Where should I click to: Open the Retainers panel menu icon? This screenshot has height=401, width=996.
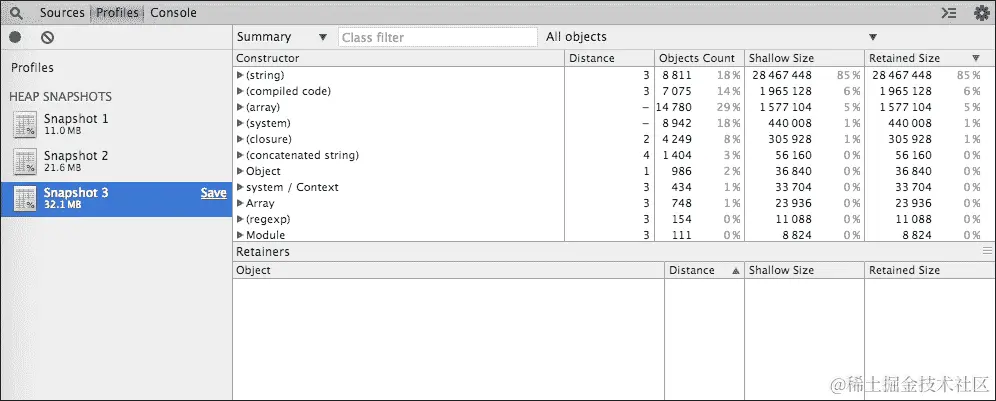coord(987,252)
